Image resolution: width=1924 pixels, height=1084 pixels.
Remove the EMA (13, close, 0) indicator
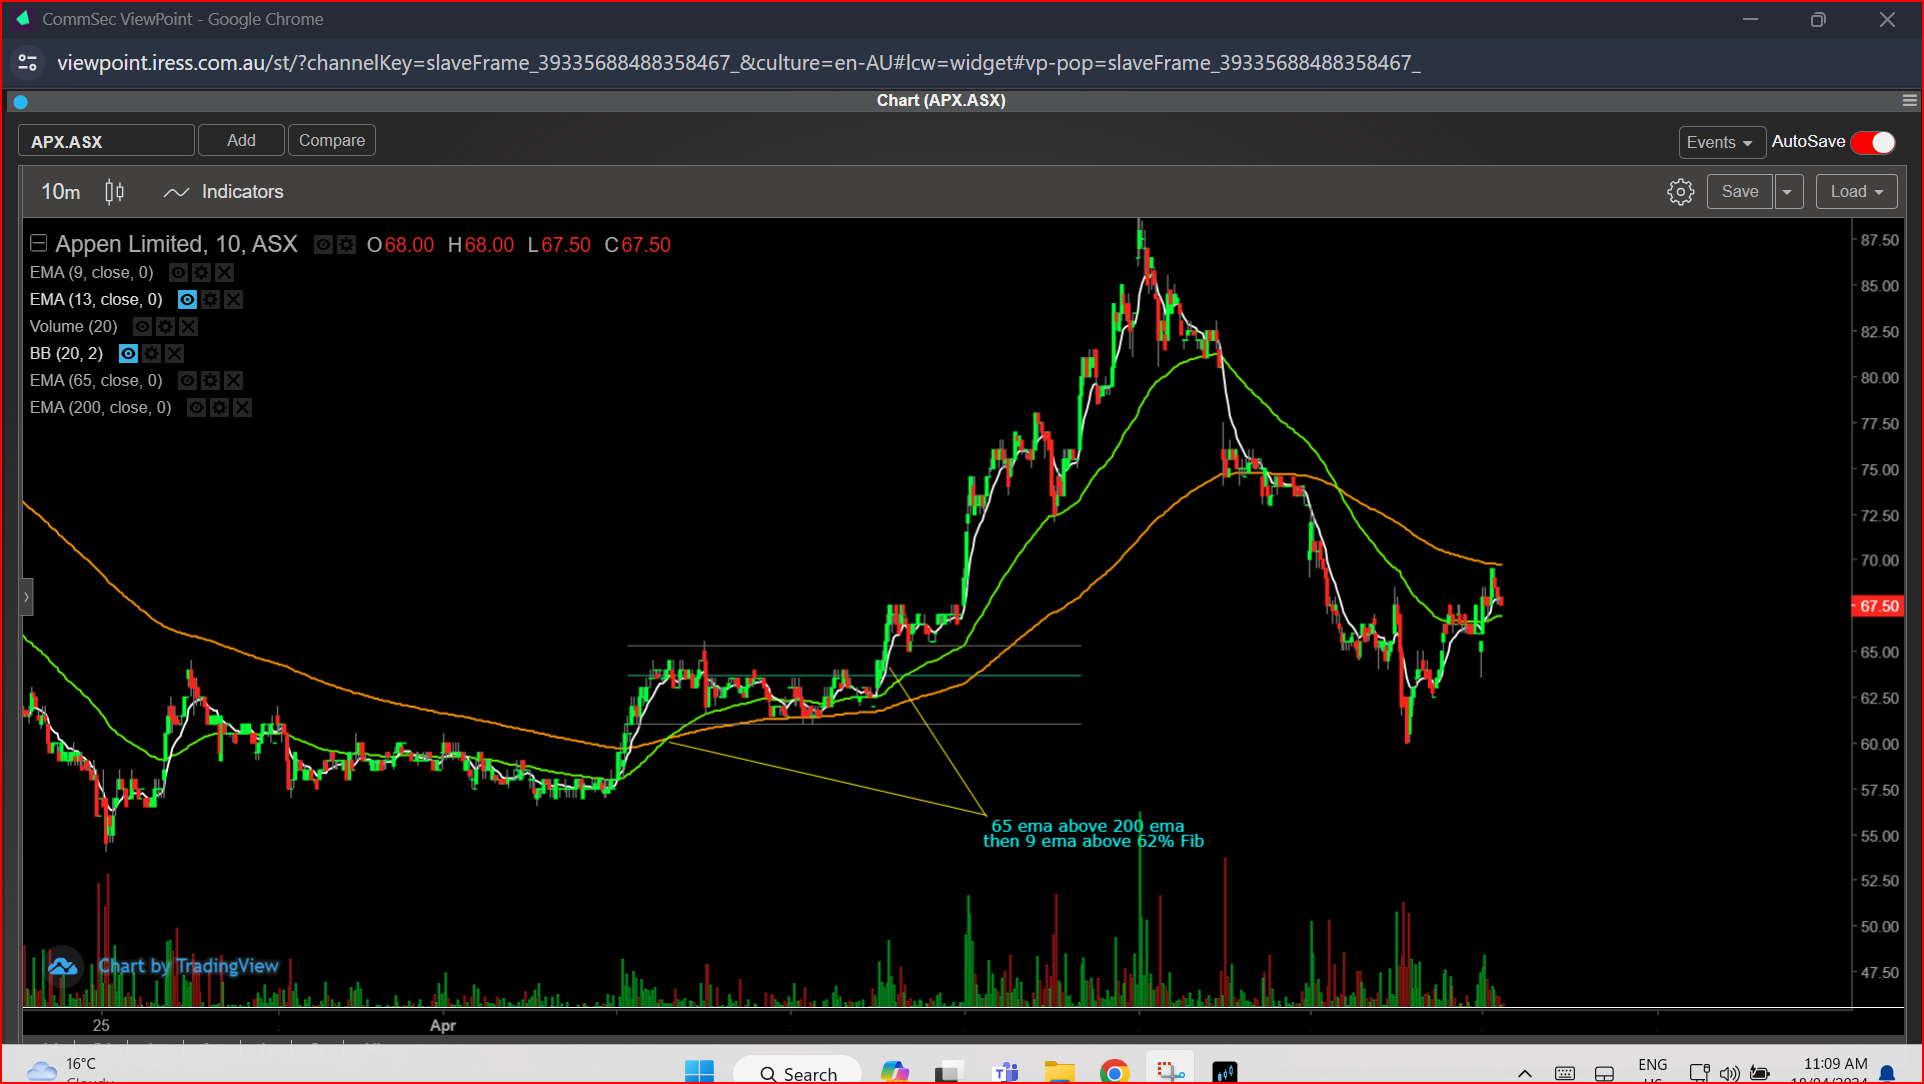pyautogui.click(x=233, y=299)
